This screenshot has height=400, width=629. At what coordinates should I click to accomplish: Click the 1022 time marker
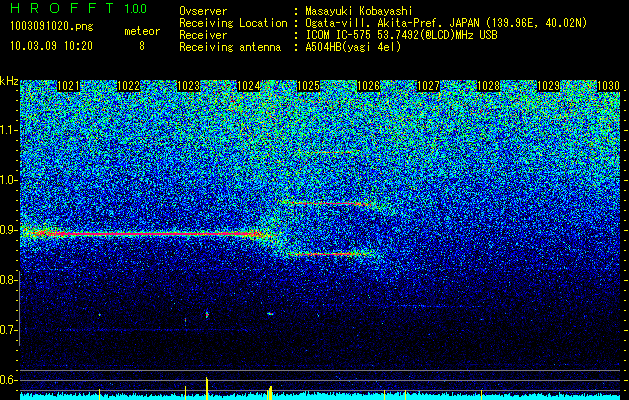tap(128, 86)
